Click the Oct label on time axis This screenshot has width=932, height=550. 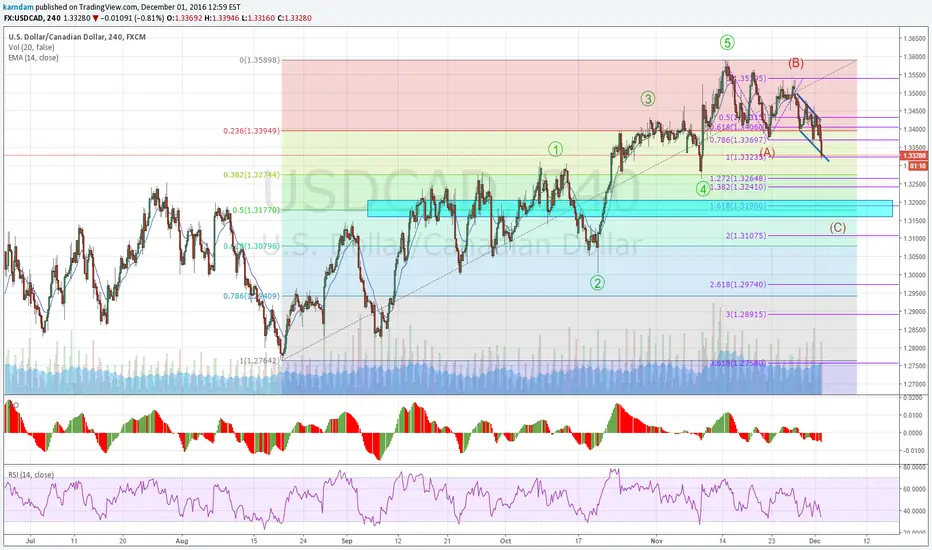coord(506,541)
